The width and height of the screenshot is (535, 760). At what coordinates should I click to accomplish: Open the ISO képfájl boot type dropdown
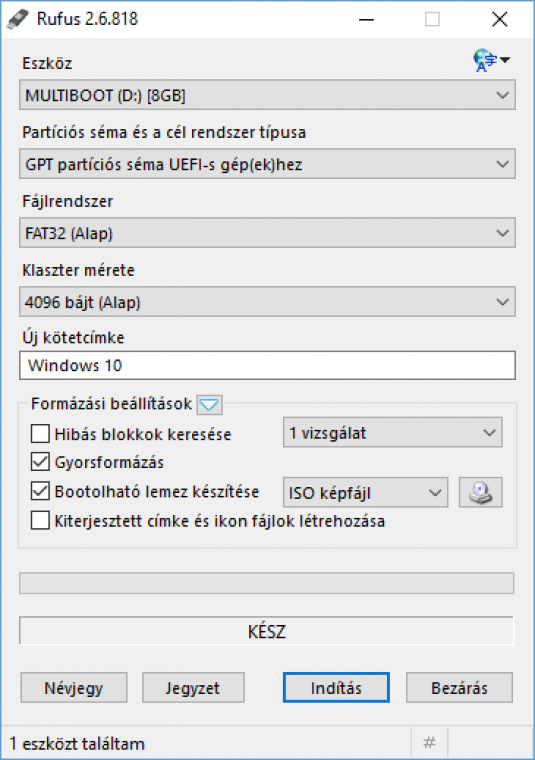point(365,492)
